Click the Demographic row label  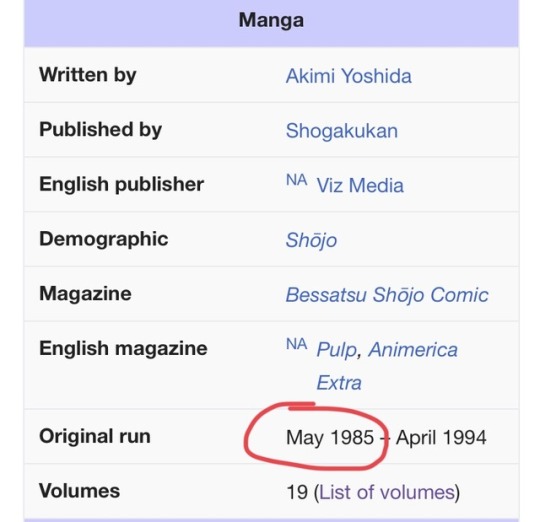[x=104, y=239]
